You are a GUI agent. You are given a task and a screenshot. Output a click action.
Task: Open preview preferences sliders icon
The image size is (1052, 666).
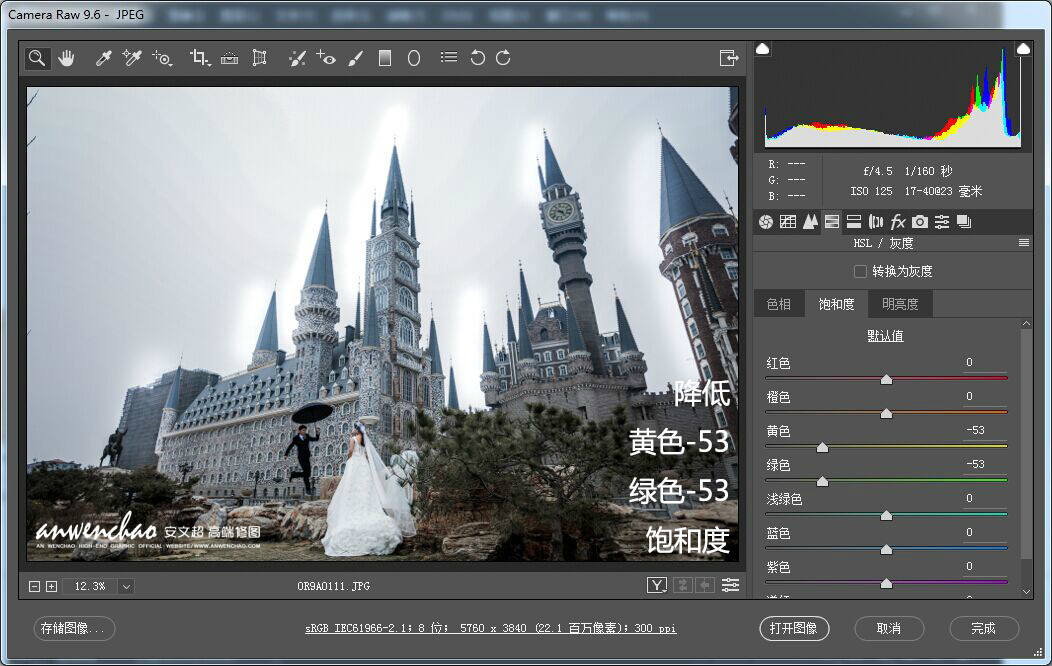point(731,586)
